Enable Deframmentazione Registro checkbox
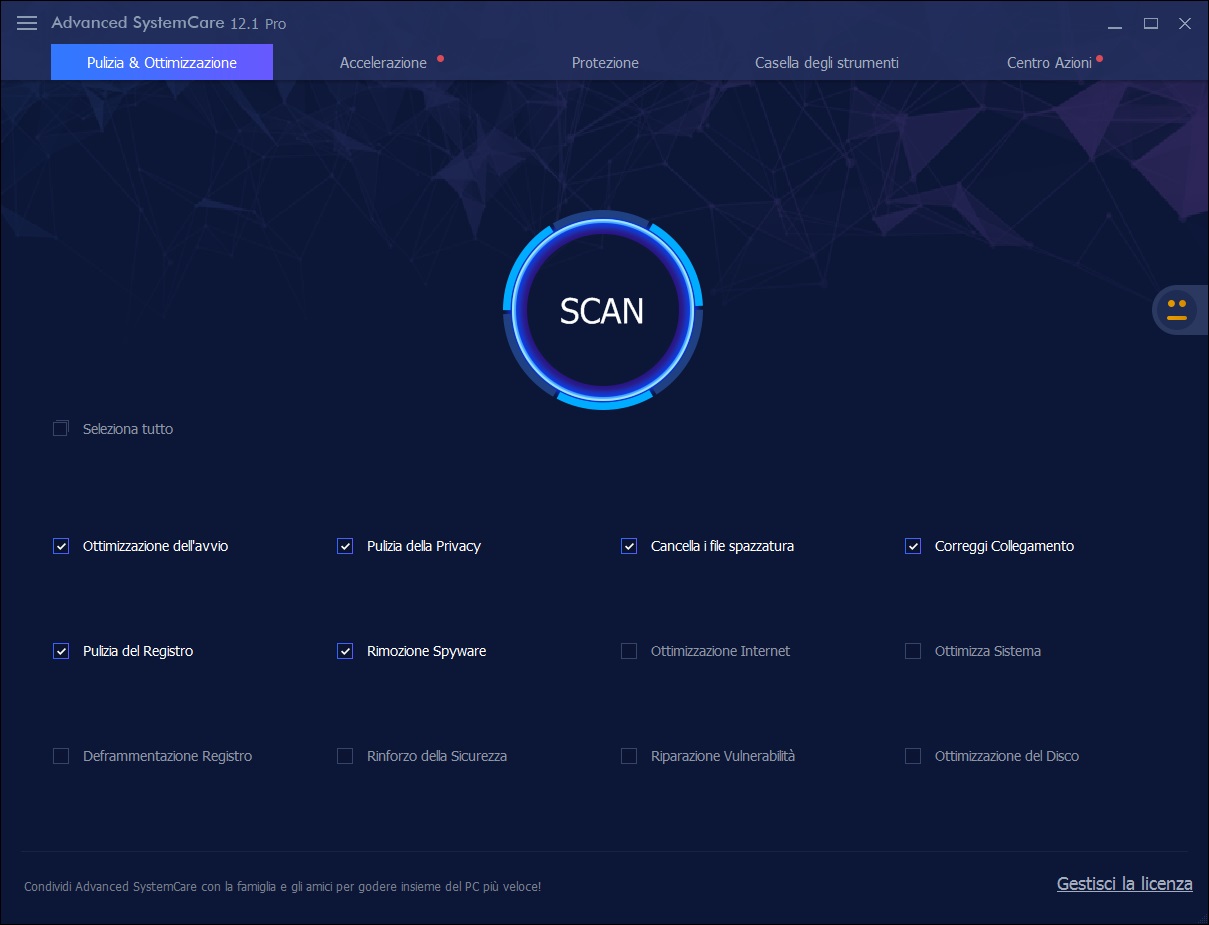 [61, 756]
